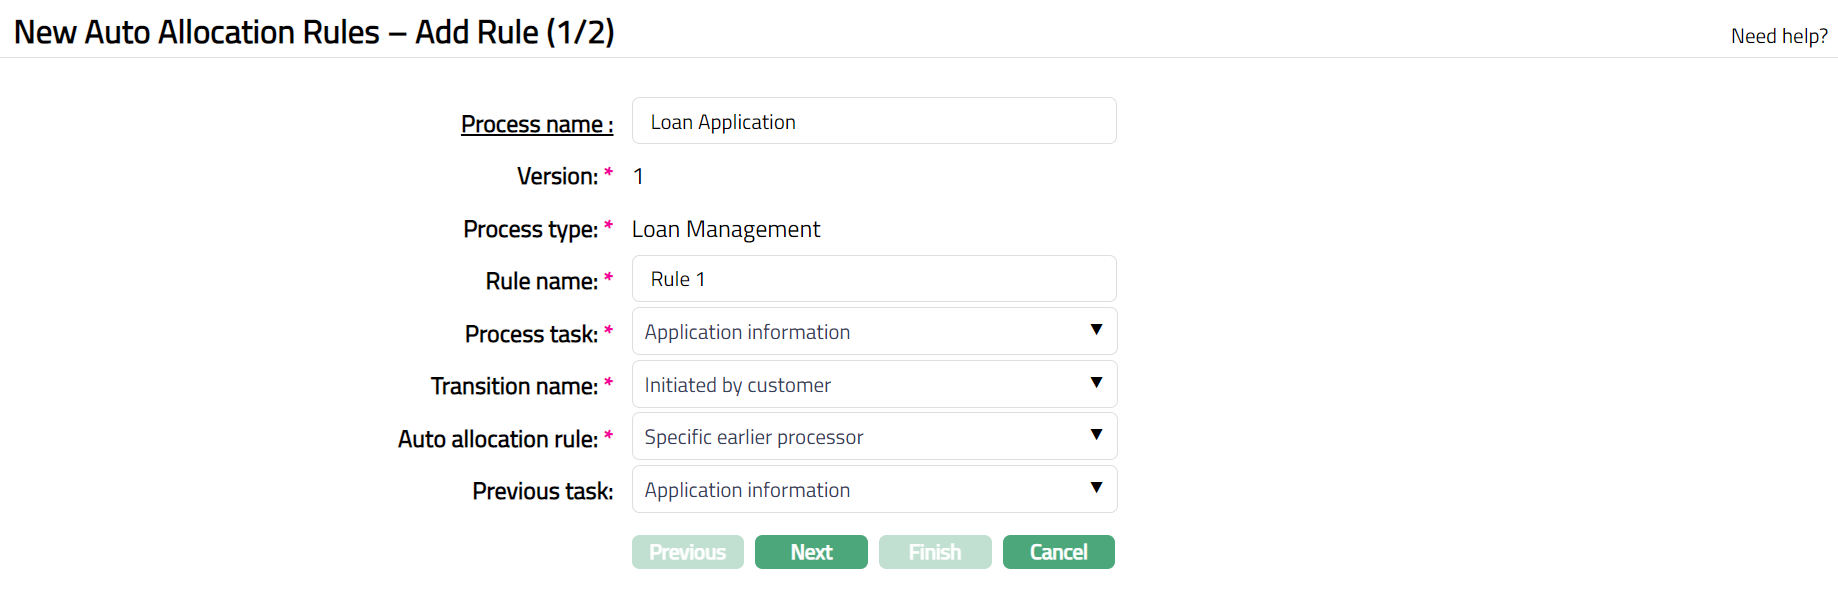1838x590 pixels.
Task: Click the underlined Process name label
Action: 537,123
